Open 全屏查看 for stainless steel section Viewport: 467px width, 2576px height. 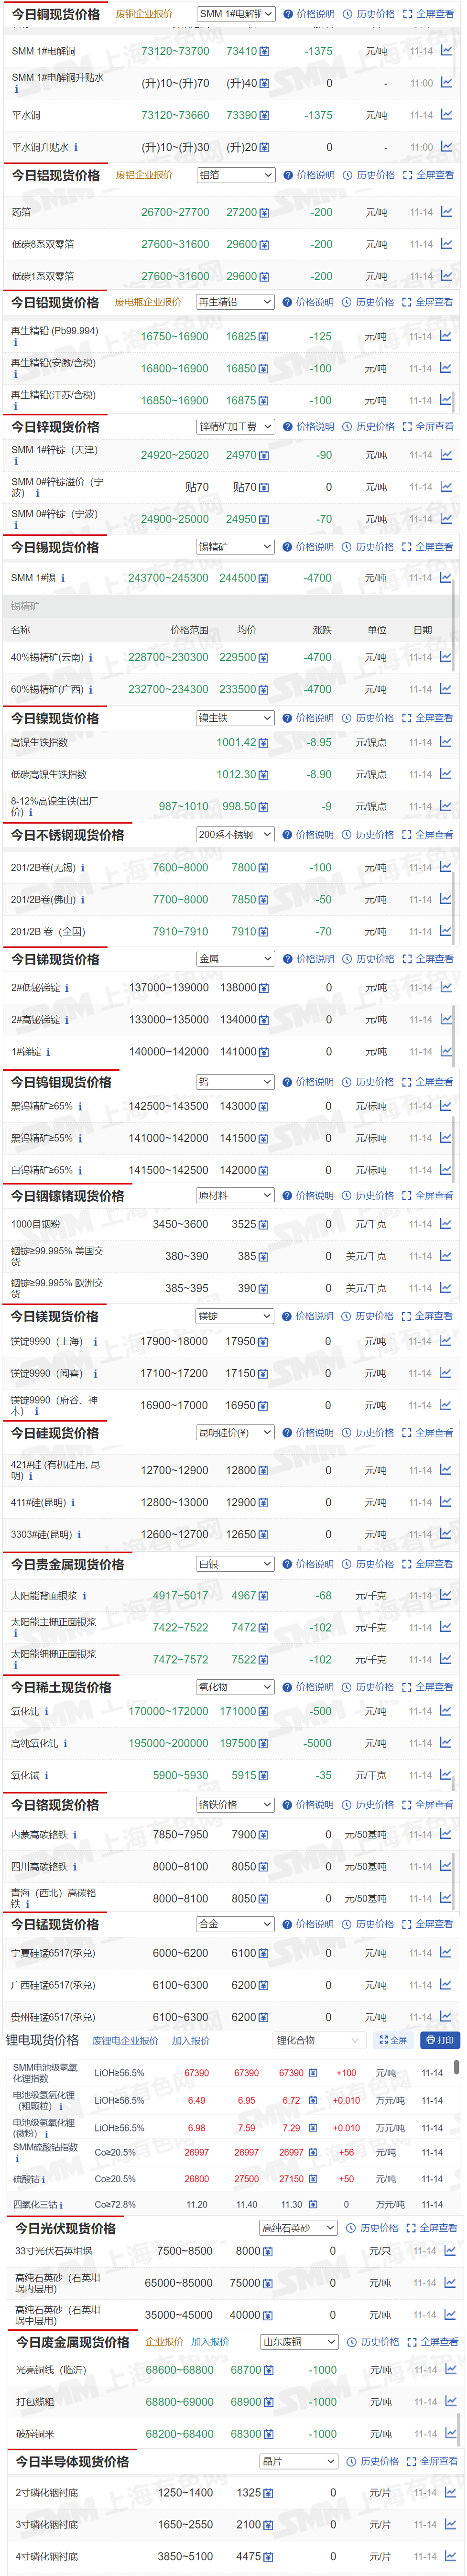point(428,835)
